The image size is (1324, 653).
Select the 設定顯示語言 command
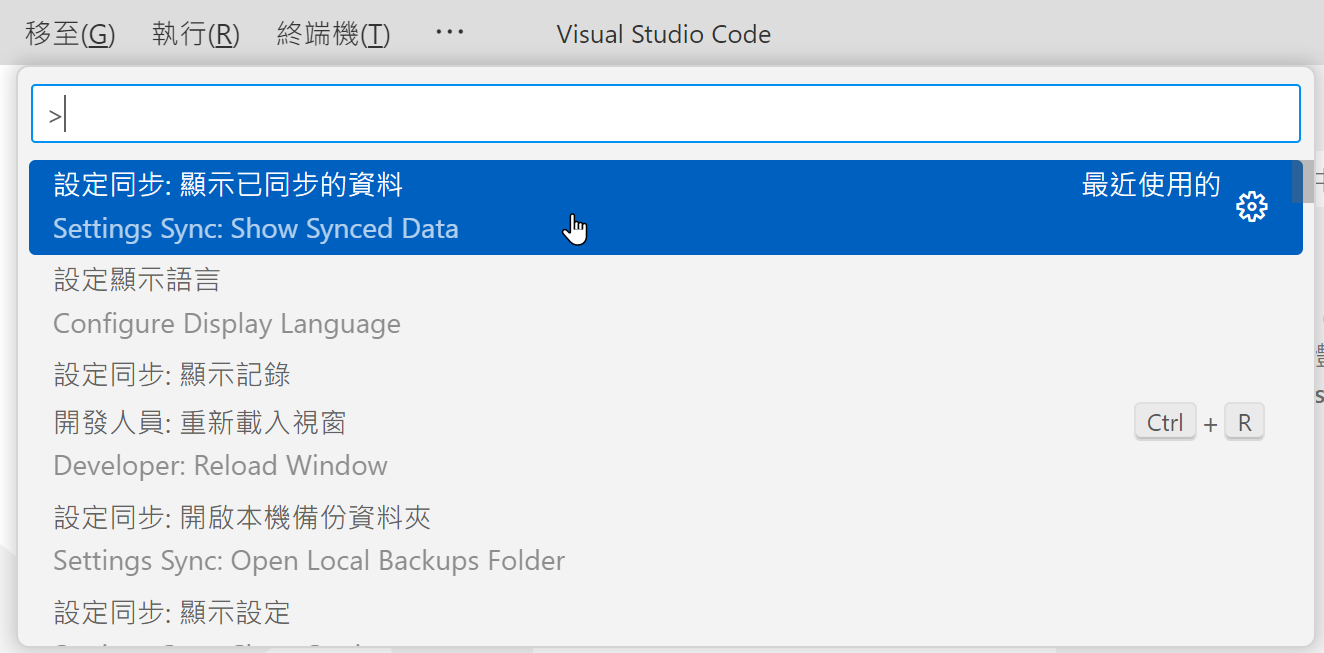(666, 302)
